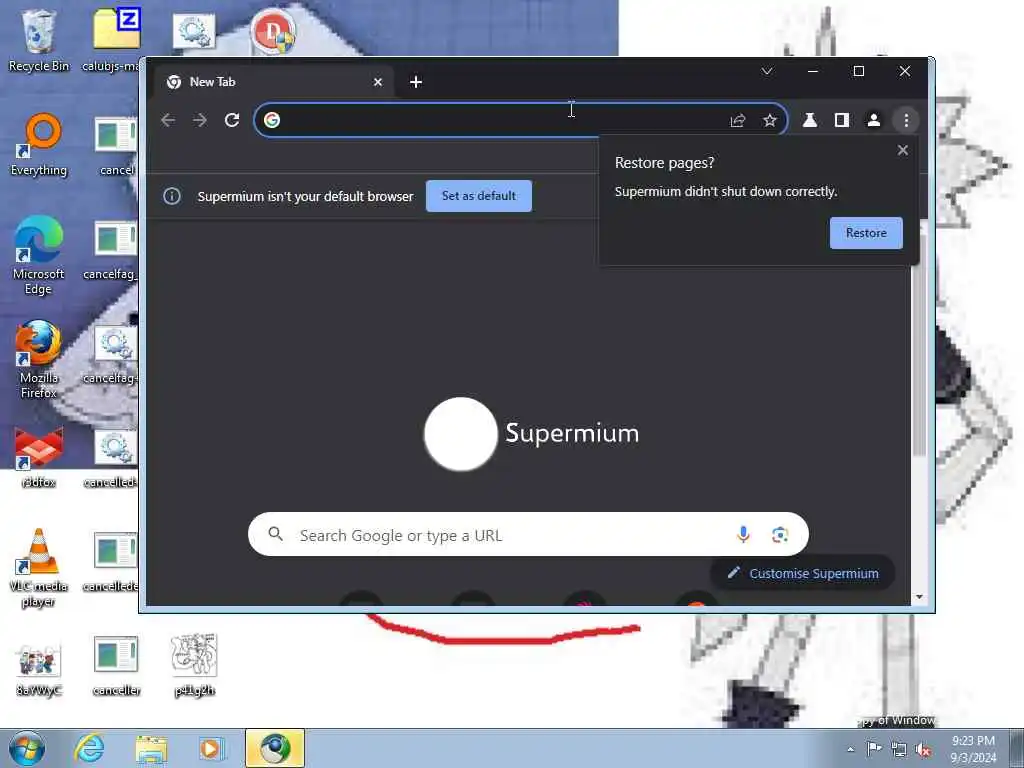Show hidden tray icons arrow
The width and height of the screenshot is (1024, 768).
point(850,749)
